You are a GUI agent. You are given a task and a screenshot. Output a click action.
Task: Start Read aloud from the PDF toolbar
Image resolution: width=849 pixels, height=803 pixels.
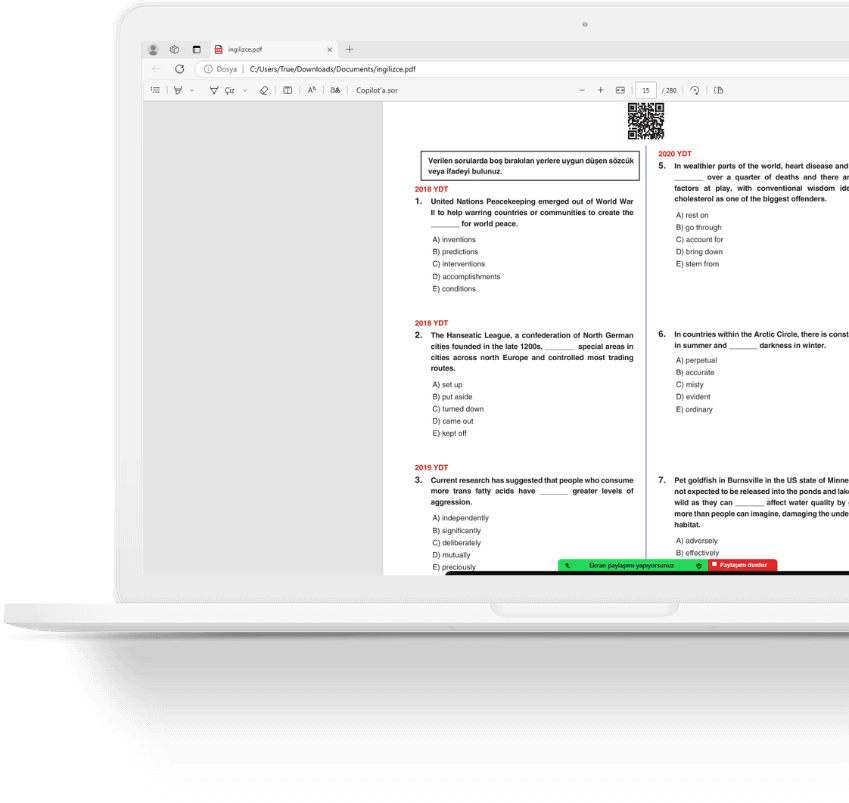click(x=312, y=90)
